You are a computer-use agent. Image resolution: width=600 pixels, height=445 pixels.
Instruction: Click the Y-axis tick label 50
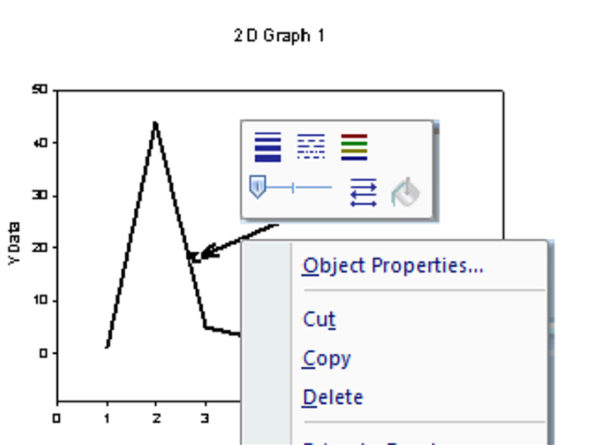point(40,90)
